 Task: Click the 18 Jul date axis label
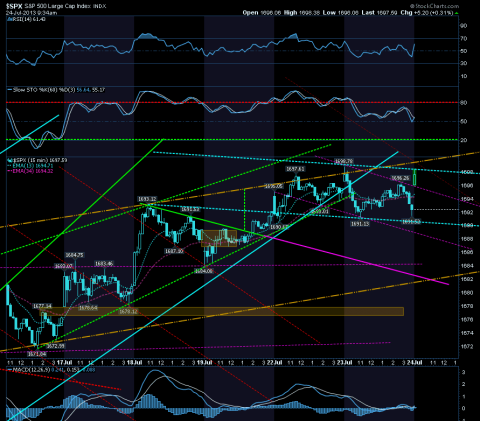(x=134, y=363)
